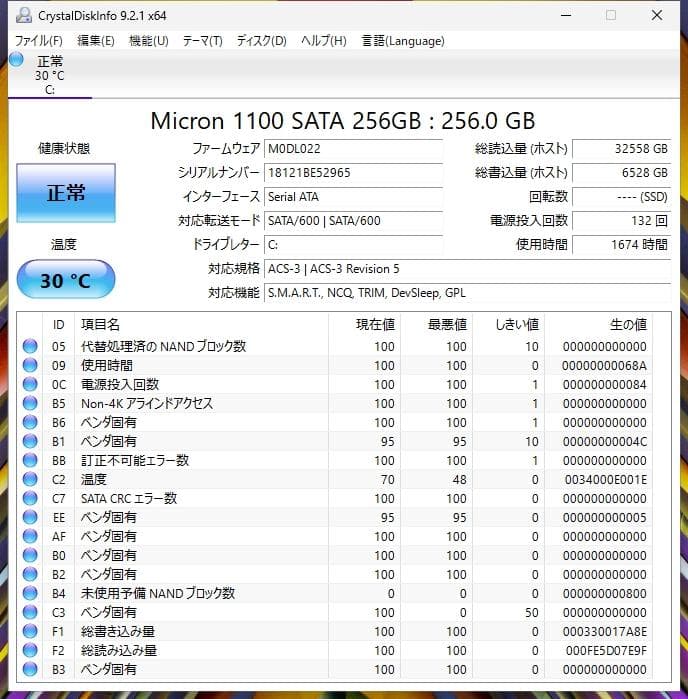
Task: Click total host reads value 32558 GB
Action: tap(622, 149)
